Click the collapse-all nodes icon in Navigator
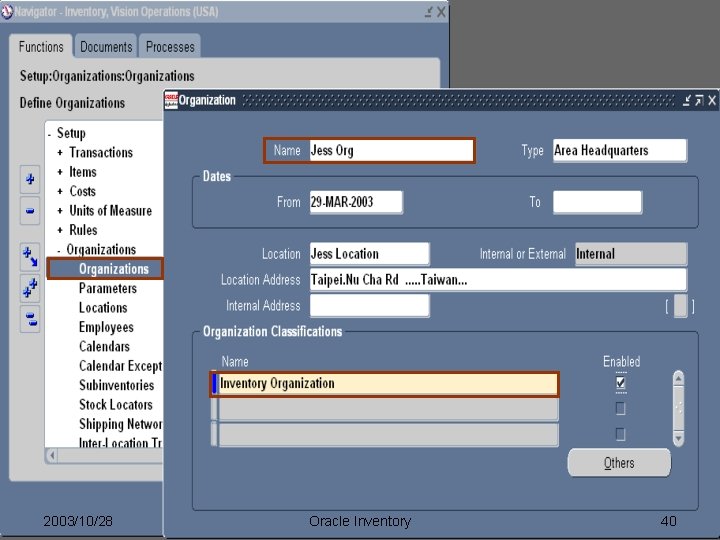Image resolution: width=720 pixels, height=540 pixels. 30,318
